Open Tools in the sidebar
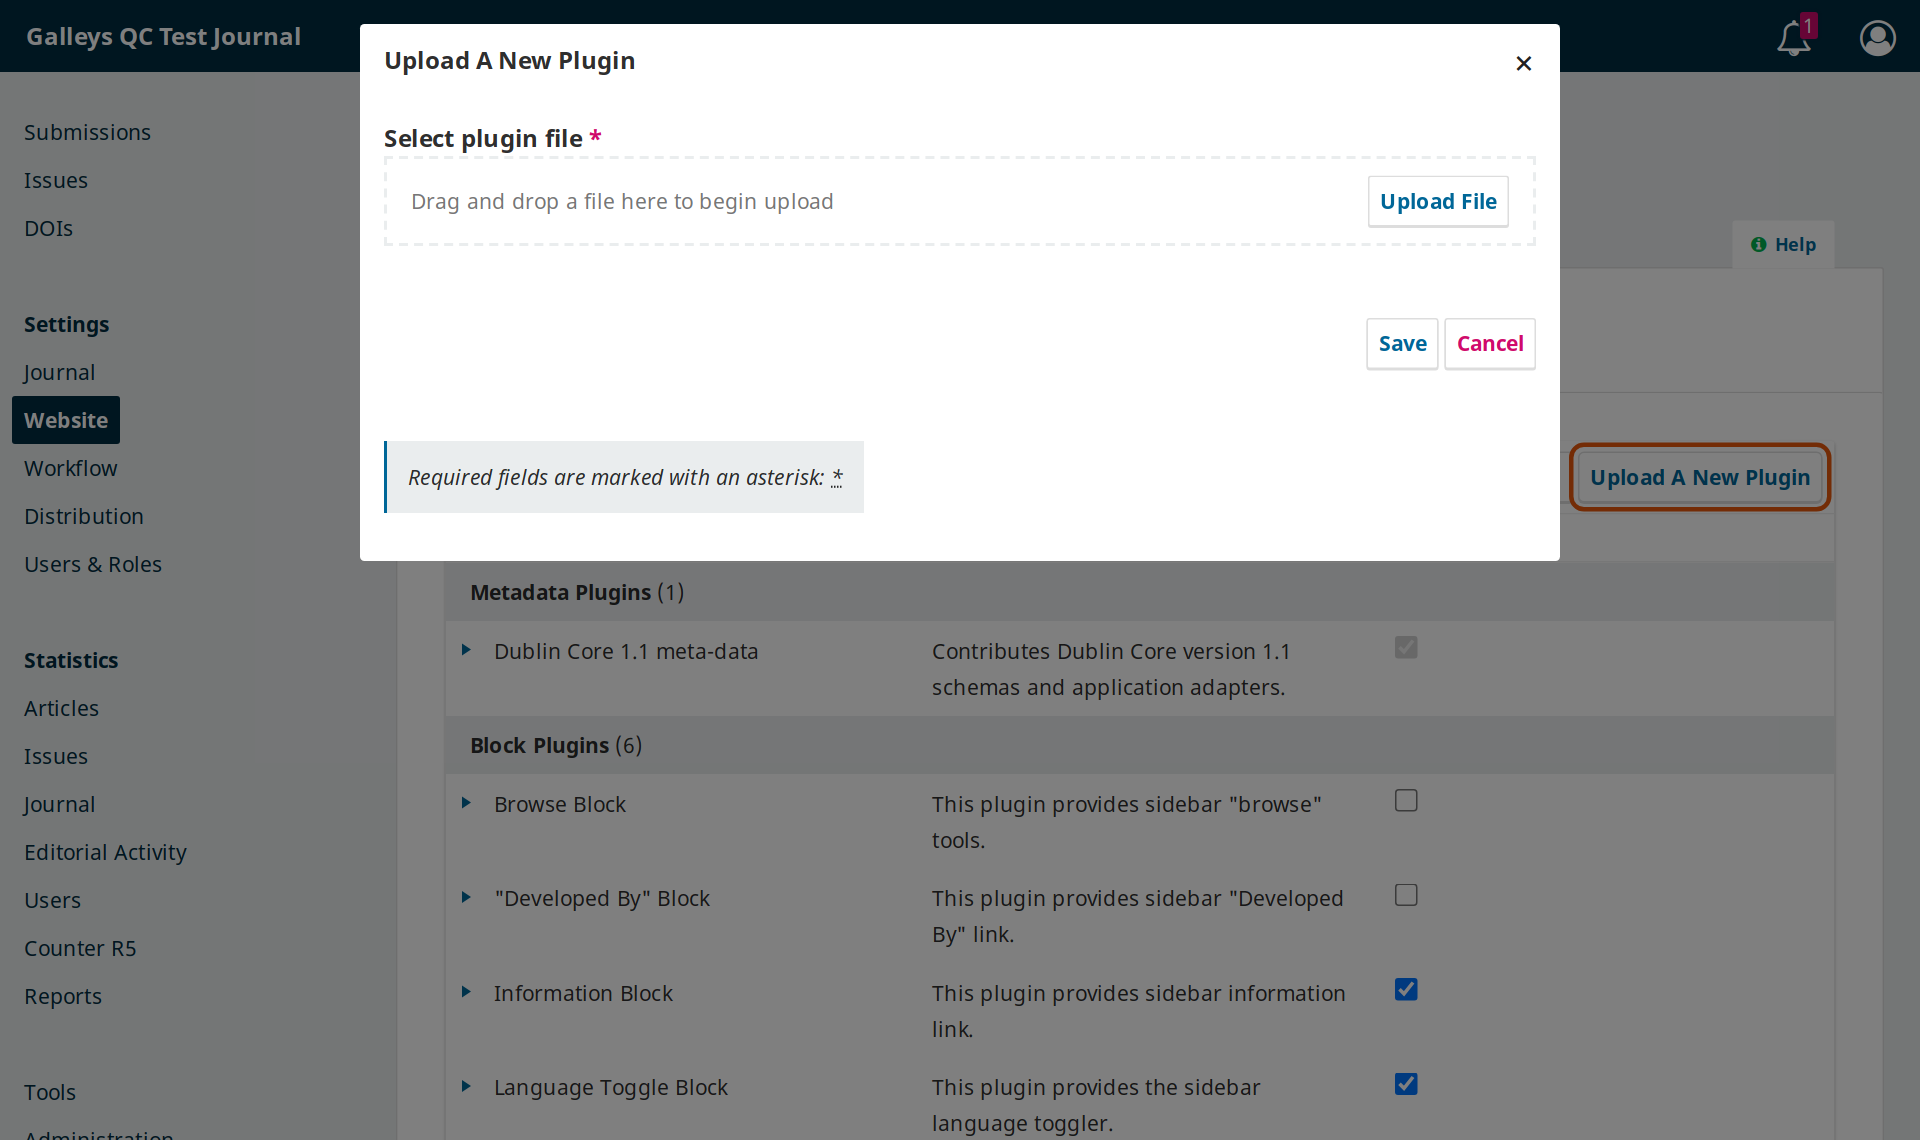The image size is (1920, 1140). (50, 1092)
